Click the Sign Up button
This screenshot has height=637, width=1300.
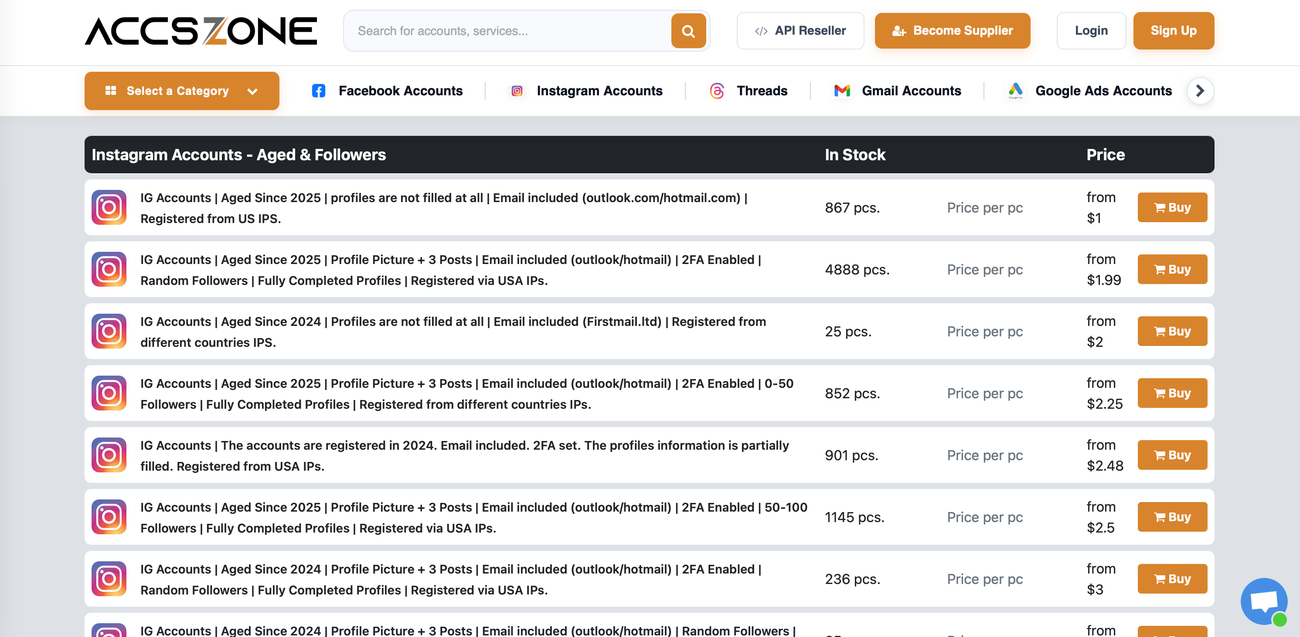coord(1173,31)
